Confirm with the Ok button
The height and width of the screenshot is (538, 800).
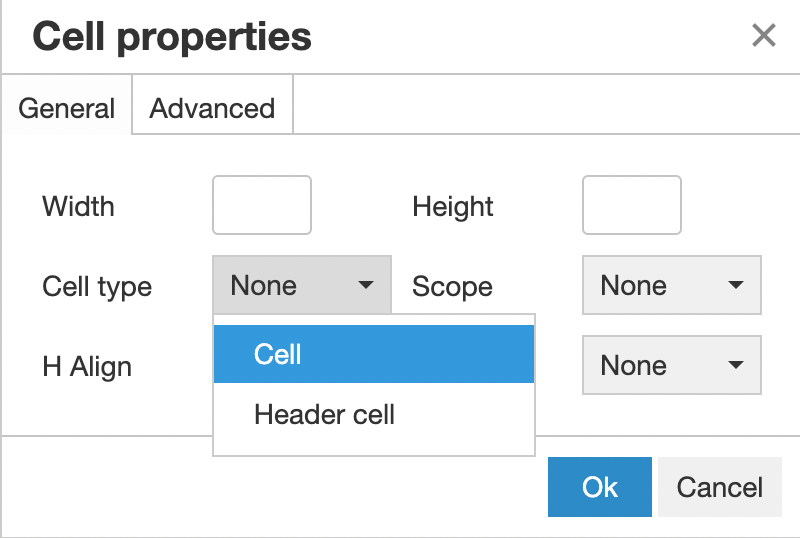click(600, 487)
